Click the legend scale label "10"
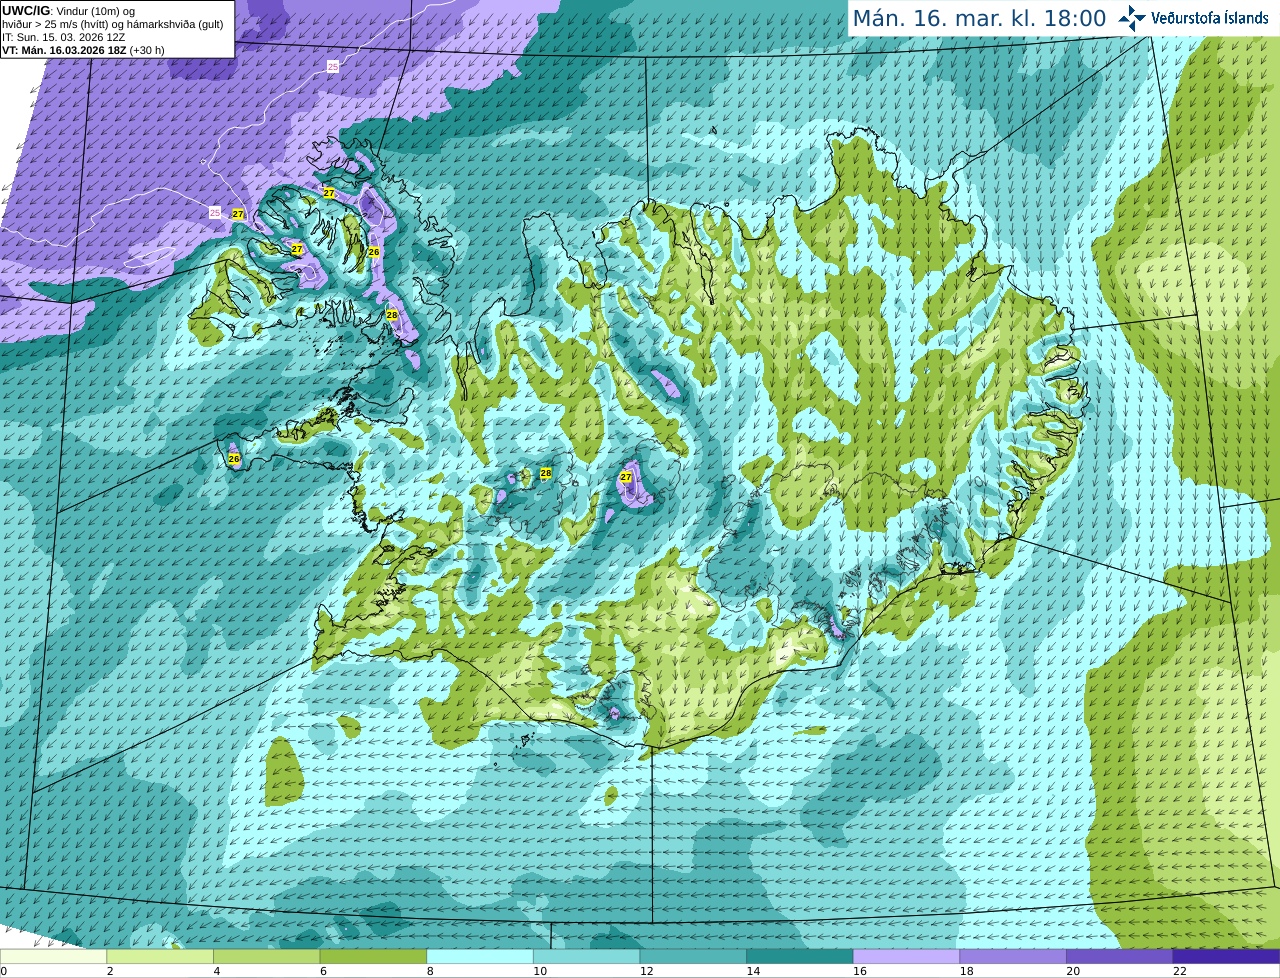 coord(540,971)
